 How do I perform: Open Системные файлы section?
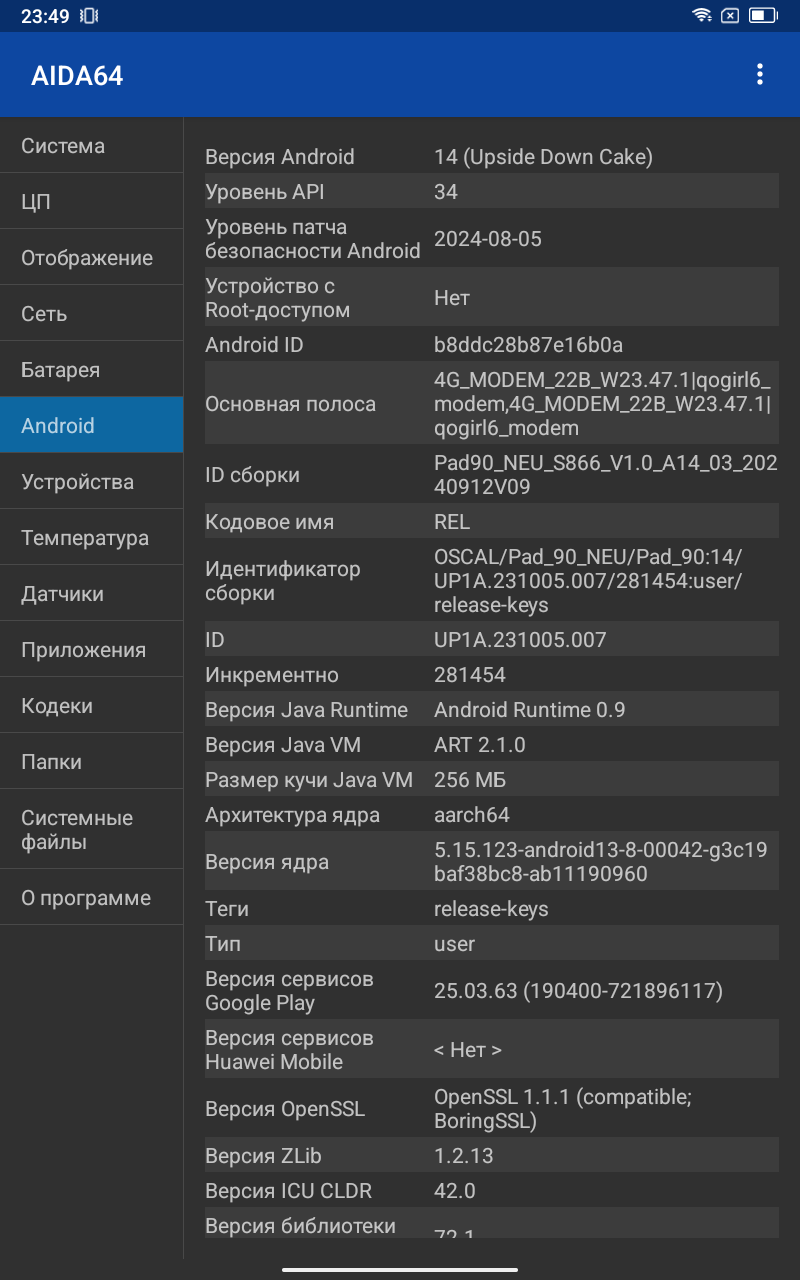pos(92,830)
